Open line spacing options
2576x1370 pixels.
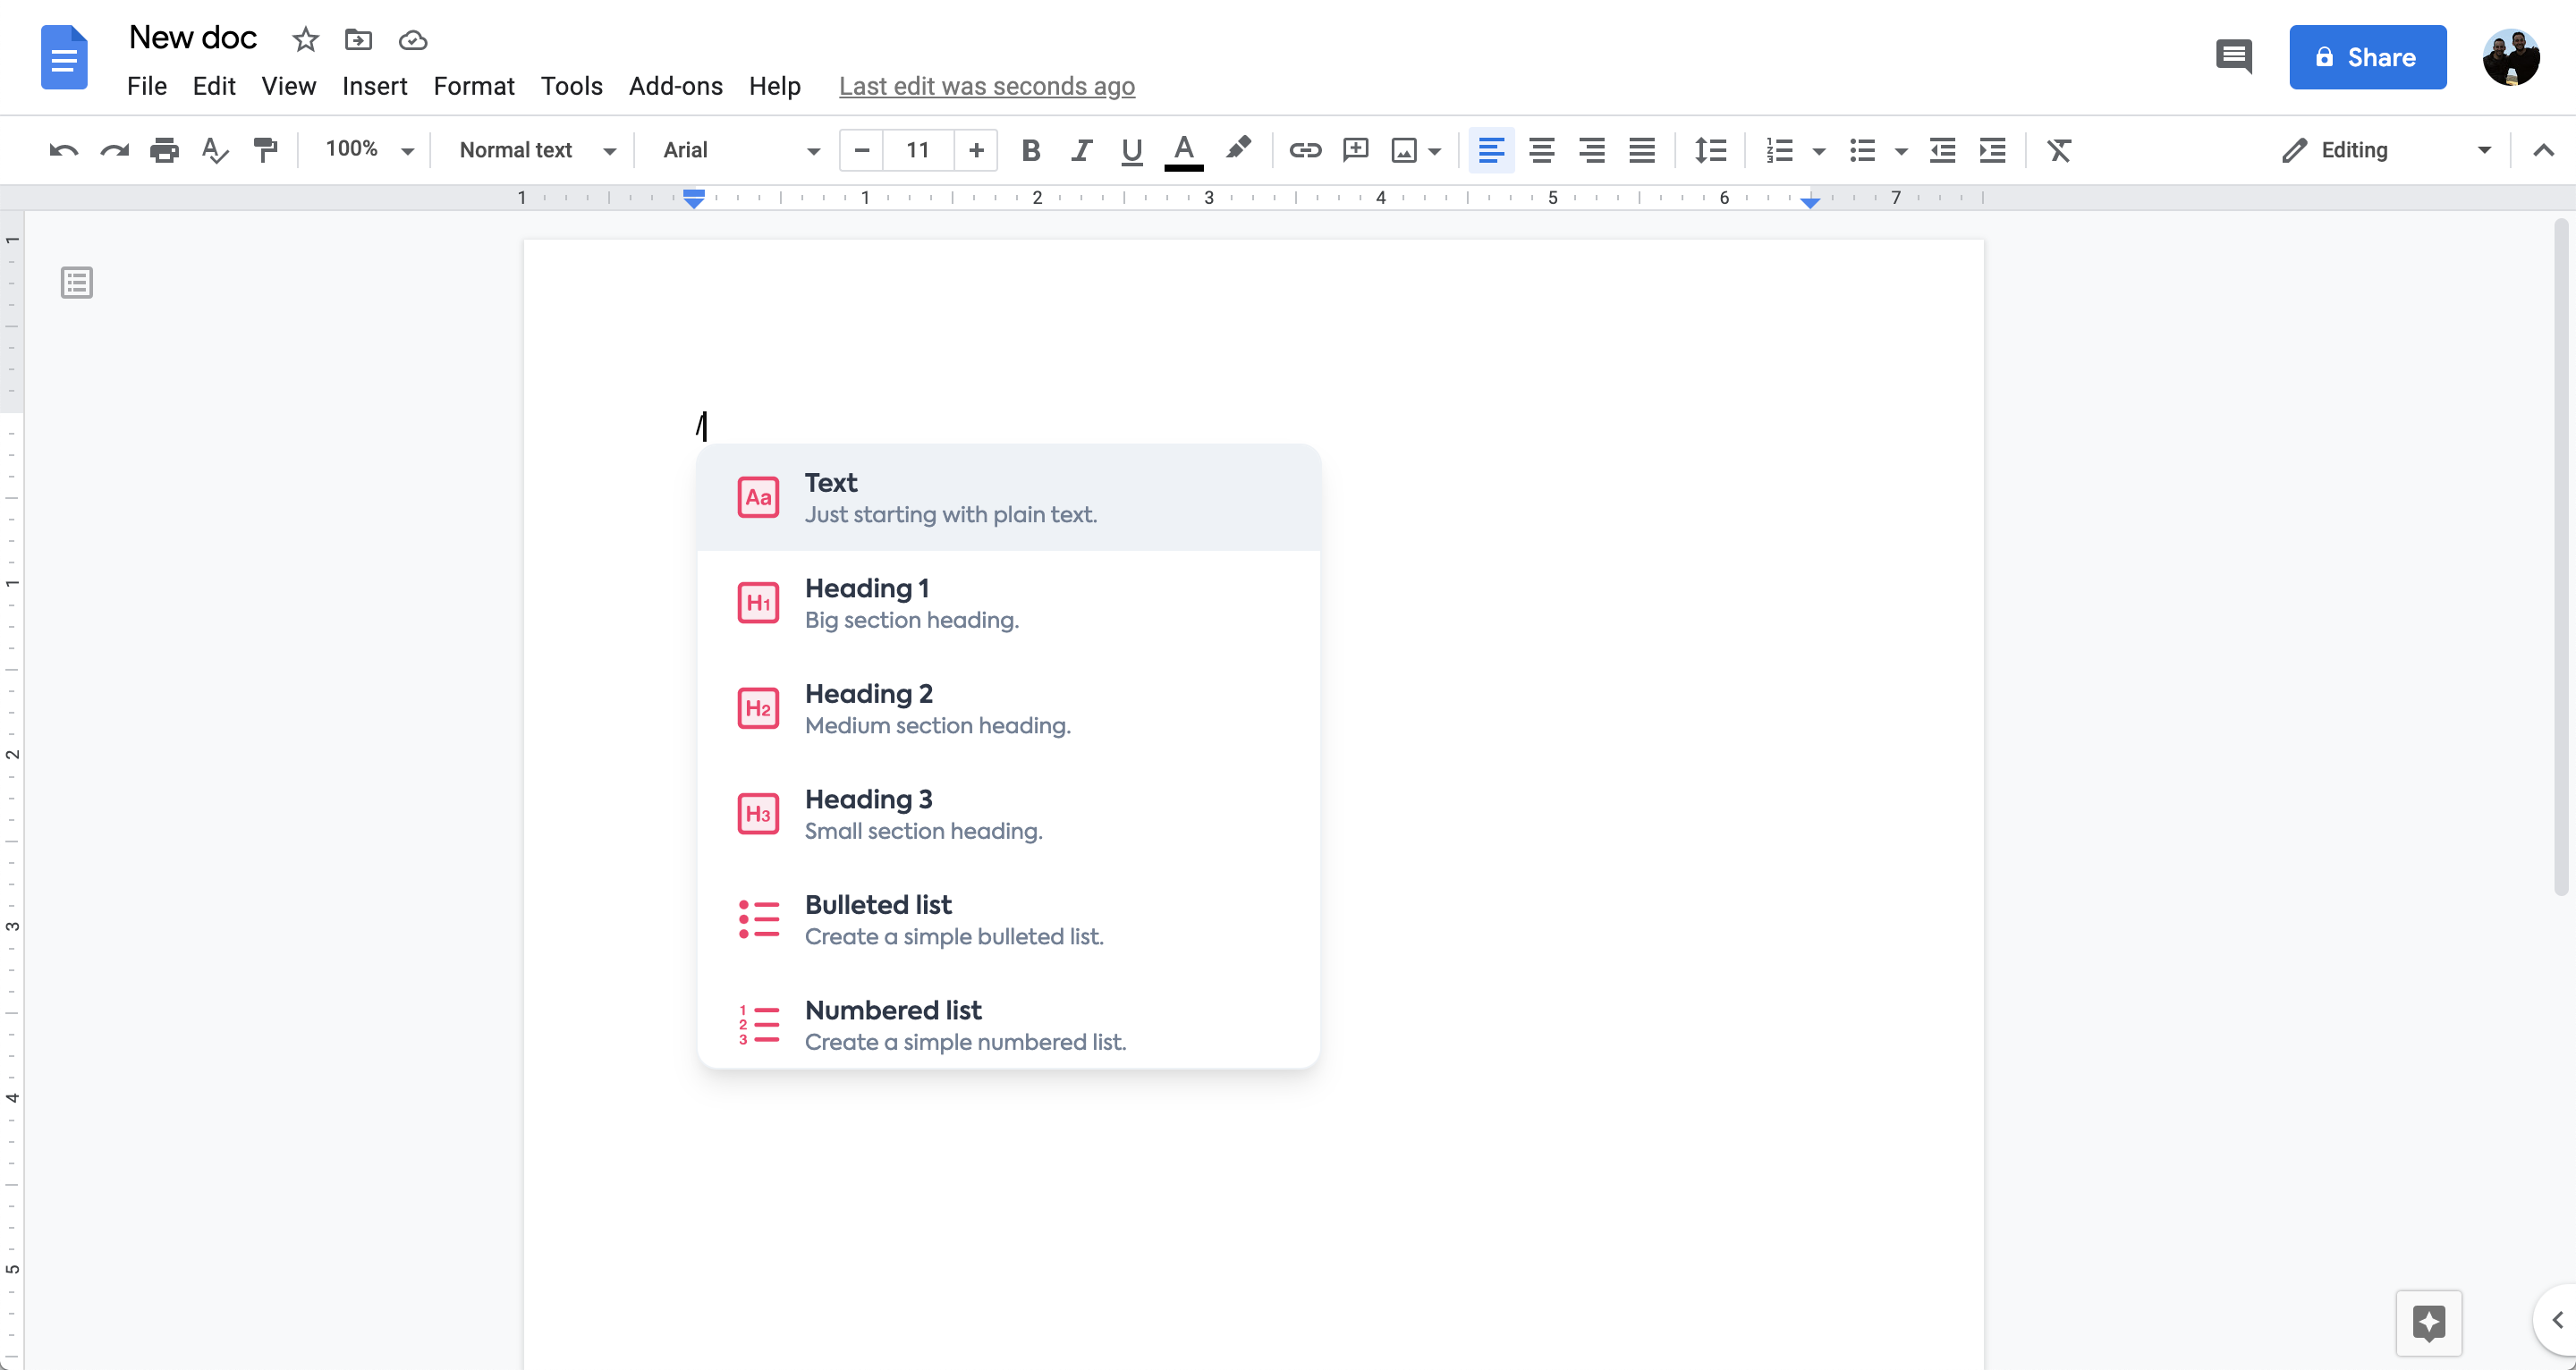pyautogui.click(x=1710, y=150)
